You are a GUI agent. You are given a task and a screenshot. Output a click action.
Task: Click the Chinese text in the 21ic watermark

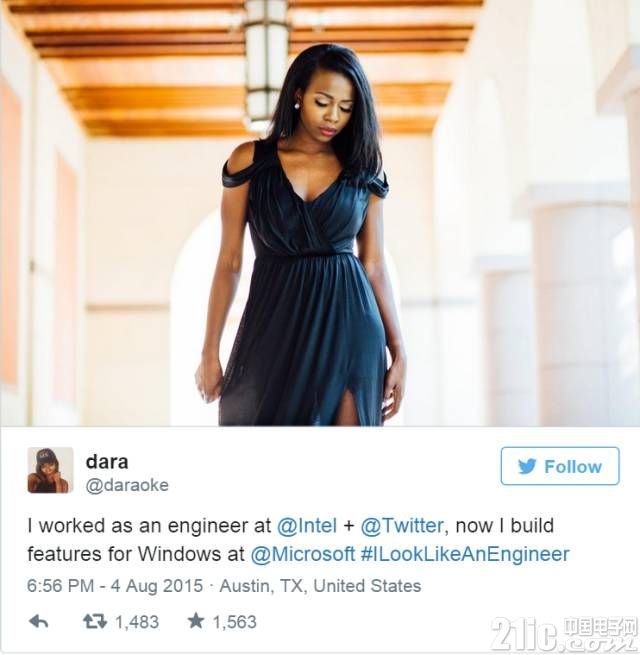point(600,626)
